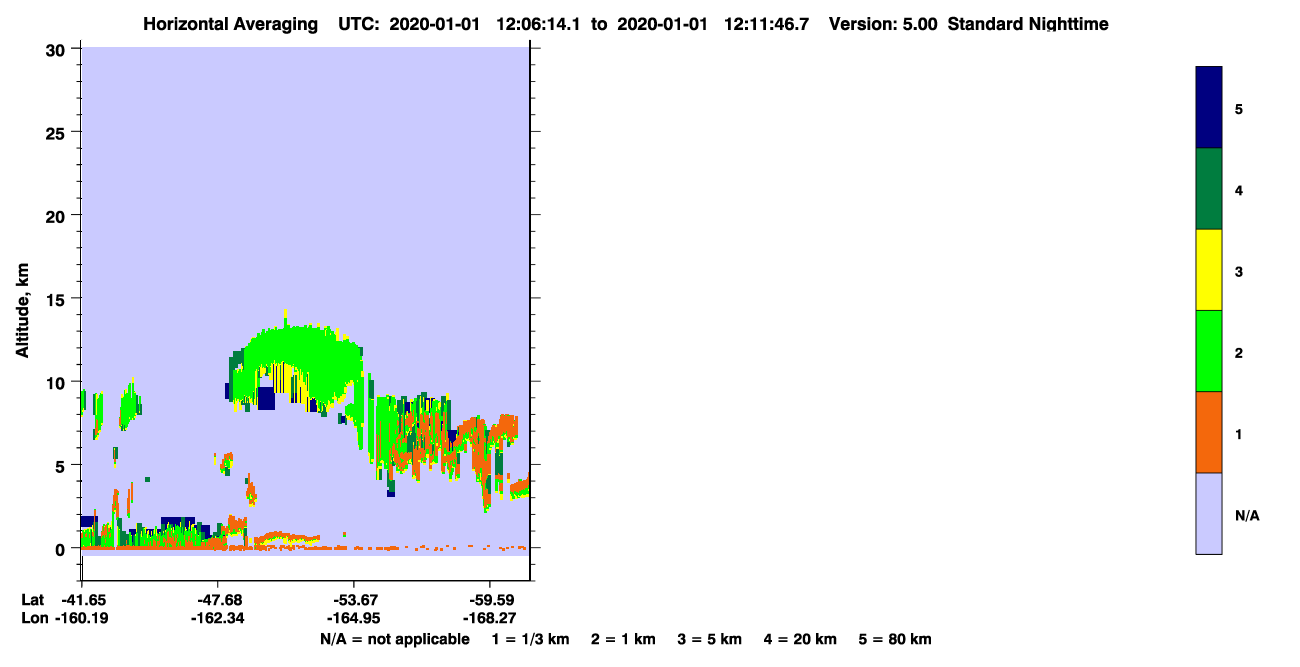Click the 'Version: 5.00' text
Screen dimensions: 1300x667
[883, 24]
